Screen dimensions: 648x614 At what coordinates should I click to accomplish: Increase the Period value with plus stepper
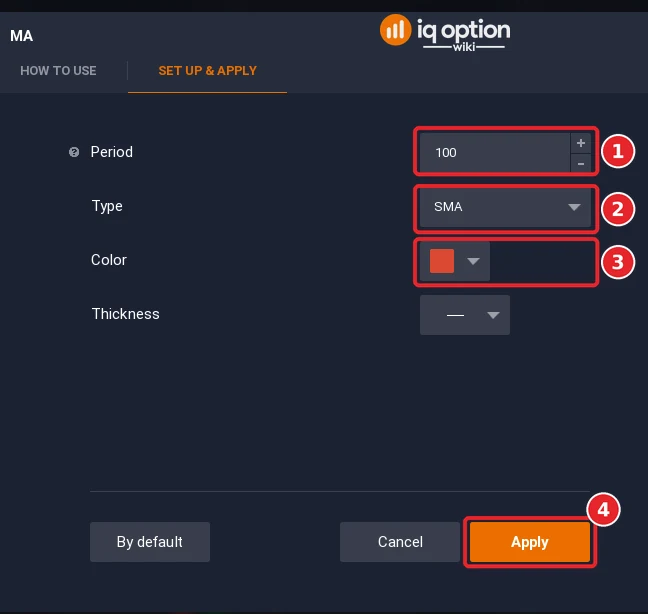[x=581, y=143]
